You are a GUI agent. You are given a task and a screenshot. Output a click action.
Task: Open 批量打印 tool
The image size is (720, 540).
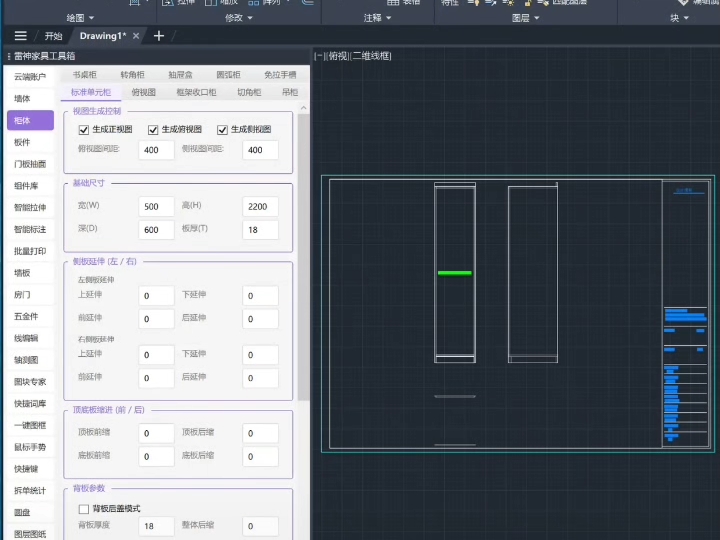point(30,251)
